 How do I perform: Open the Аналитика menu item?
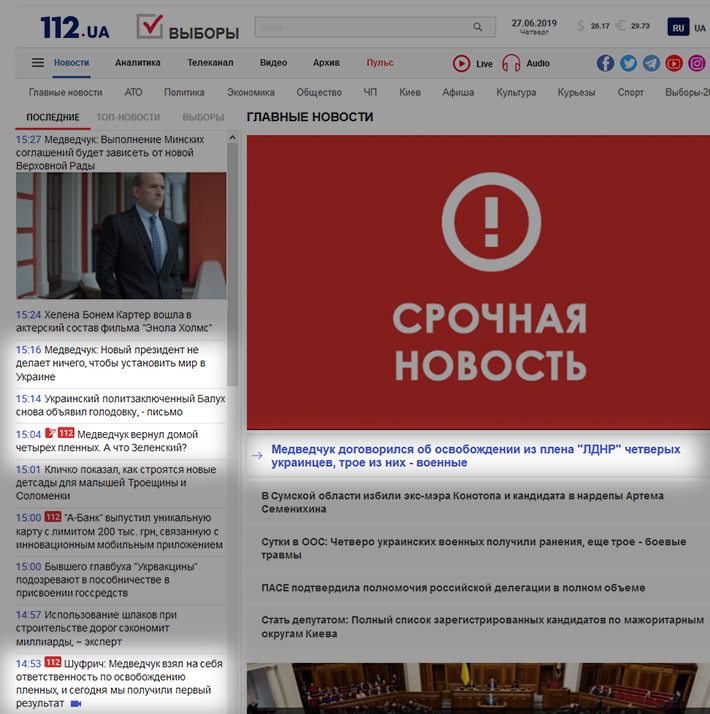coord(138,63)
